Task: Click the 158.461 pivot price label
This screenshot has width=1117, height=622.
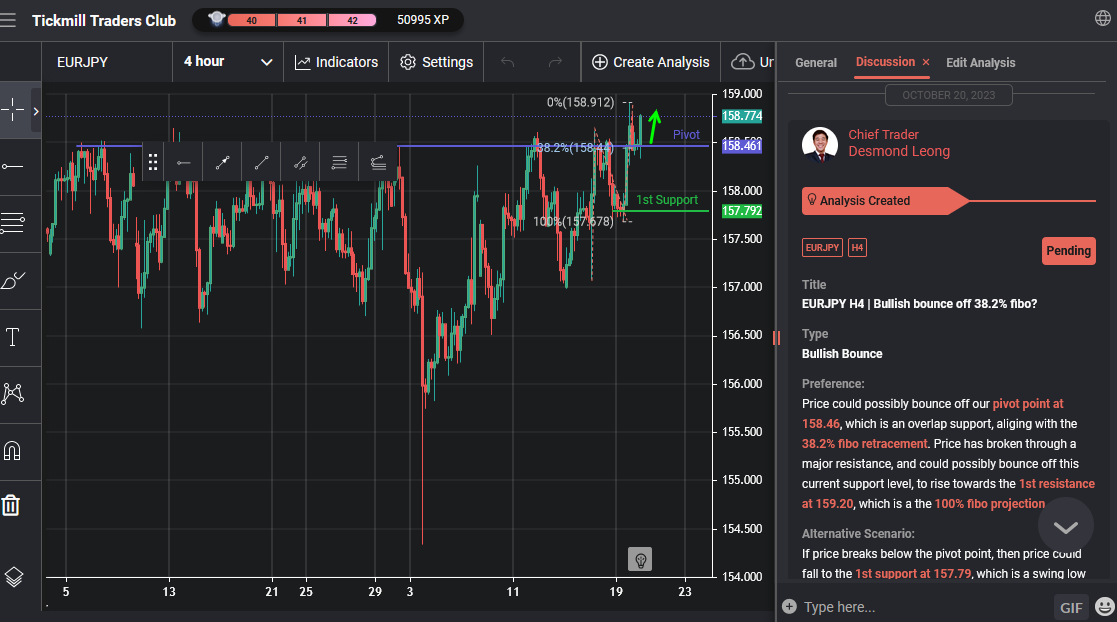Action: point(742,145)
